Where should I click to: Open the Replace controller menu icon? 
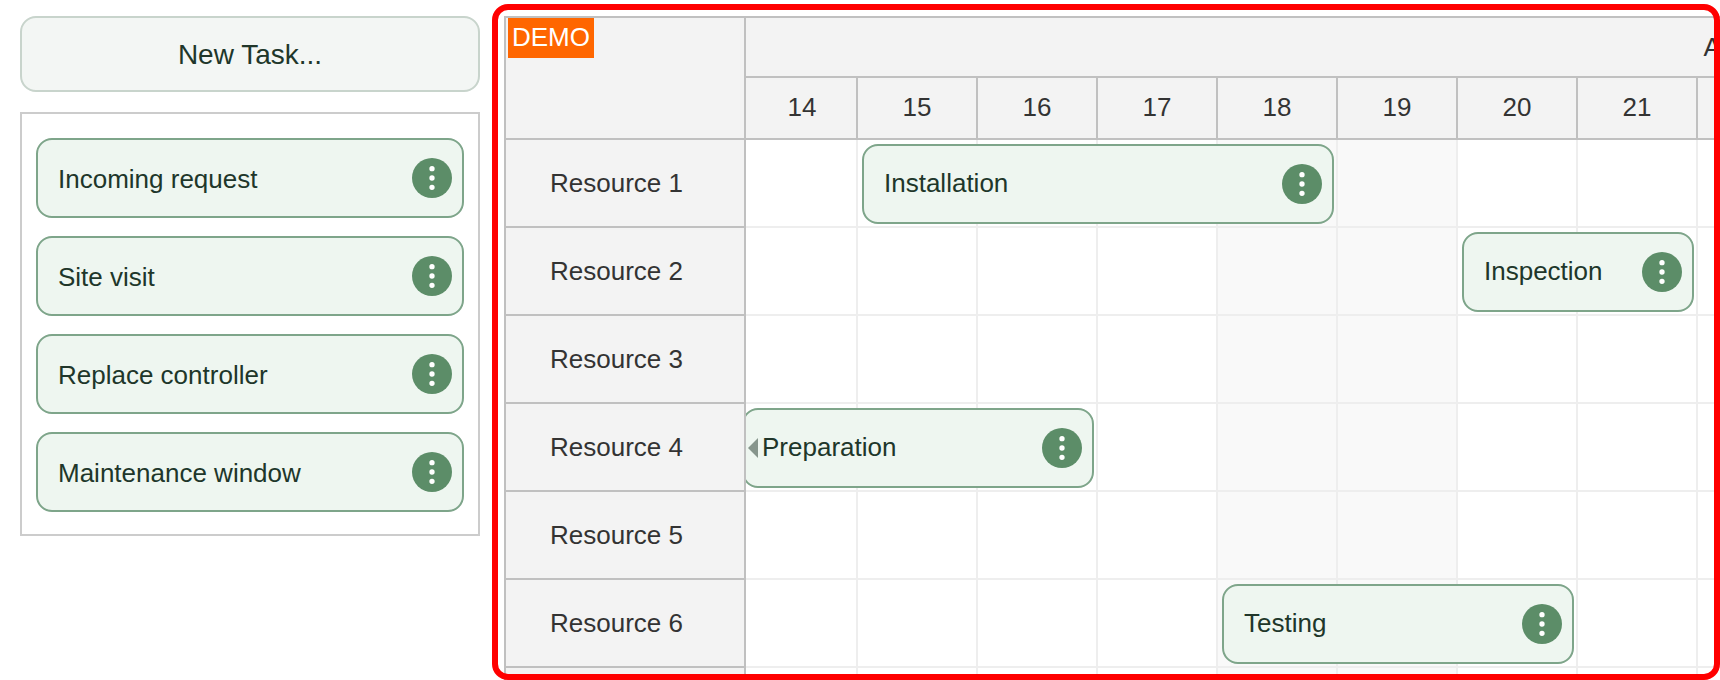431,374
